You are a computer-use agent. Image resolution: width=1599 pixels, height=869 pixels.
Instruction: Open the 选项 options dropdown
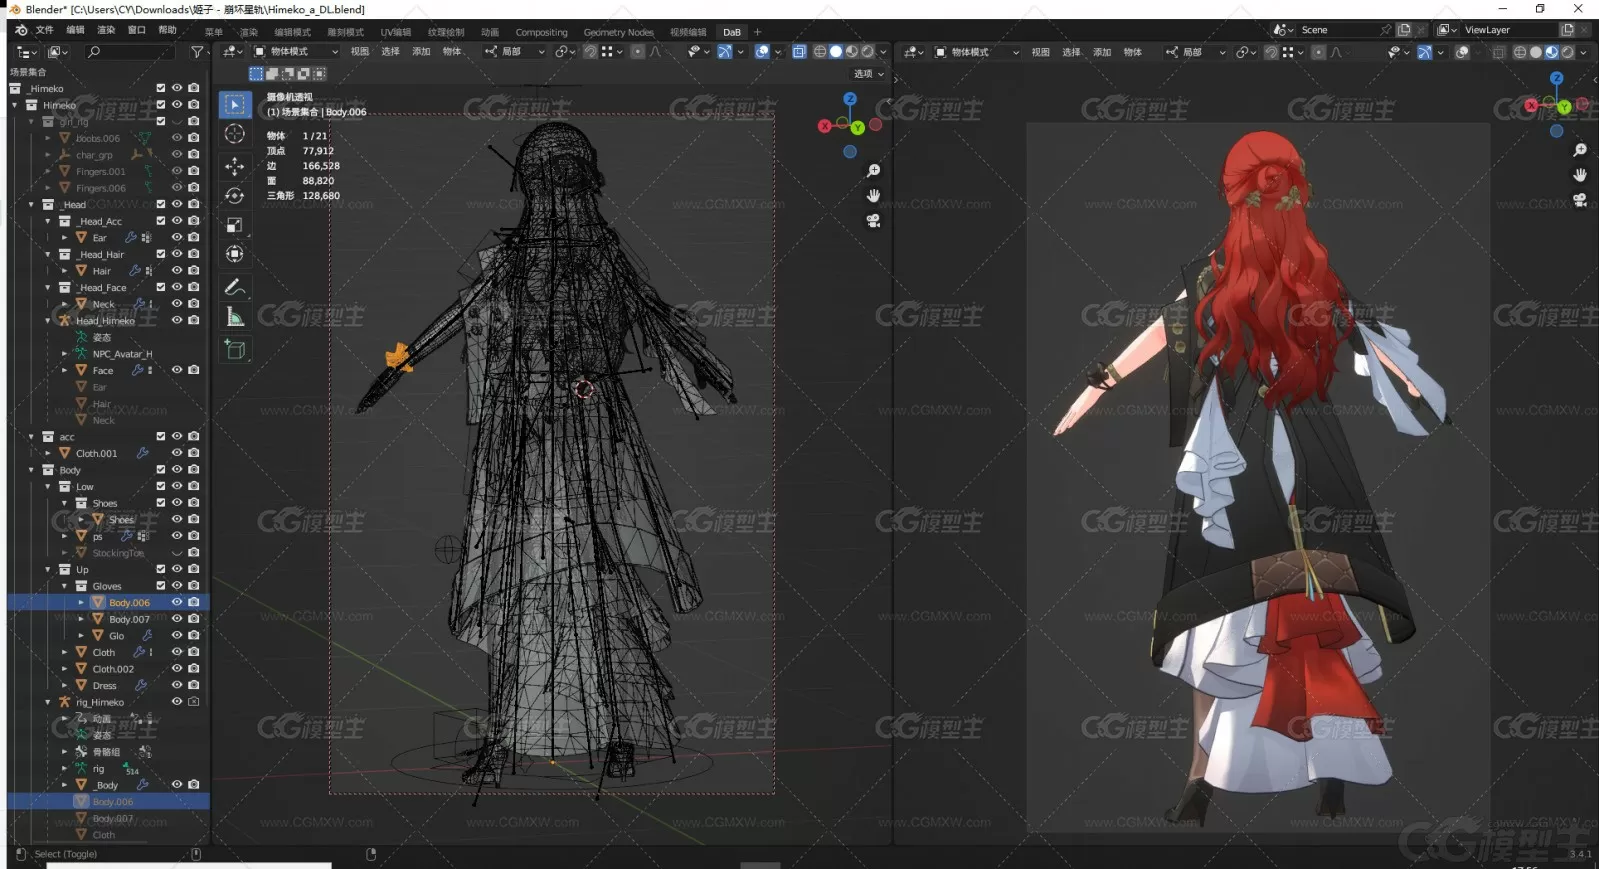click(x=869, y=74)
